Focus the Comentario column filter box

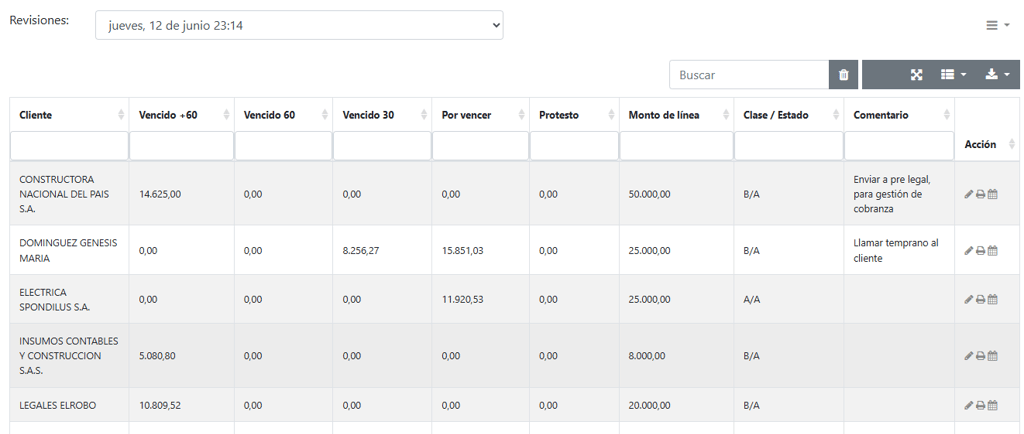899,146
